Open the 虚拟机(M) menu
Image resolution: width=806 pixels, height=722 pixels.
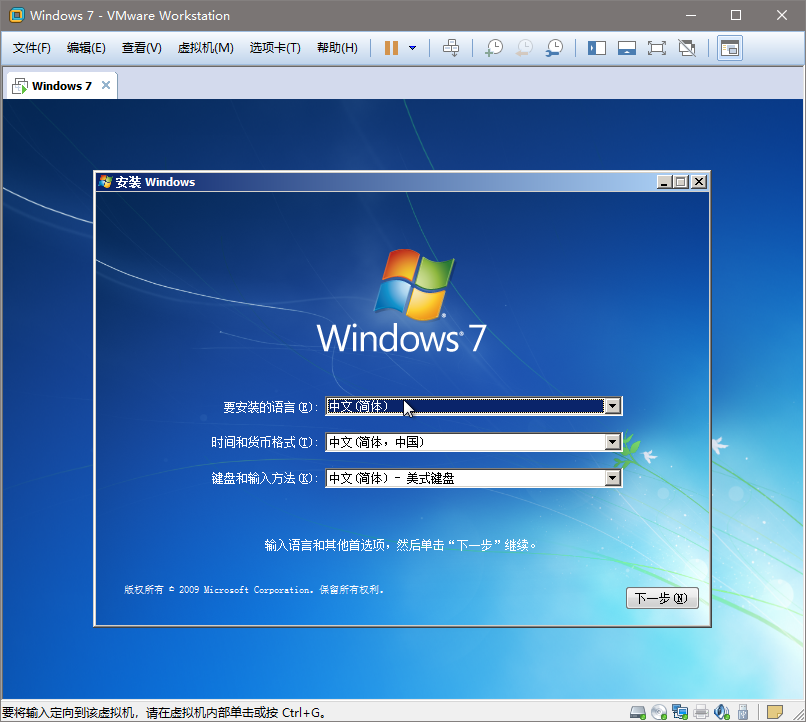[205, 48]
